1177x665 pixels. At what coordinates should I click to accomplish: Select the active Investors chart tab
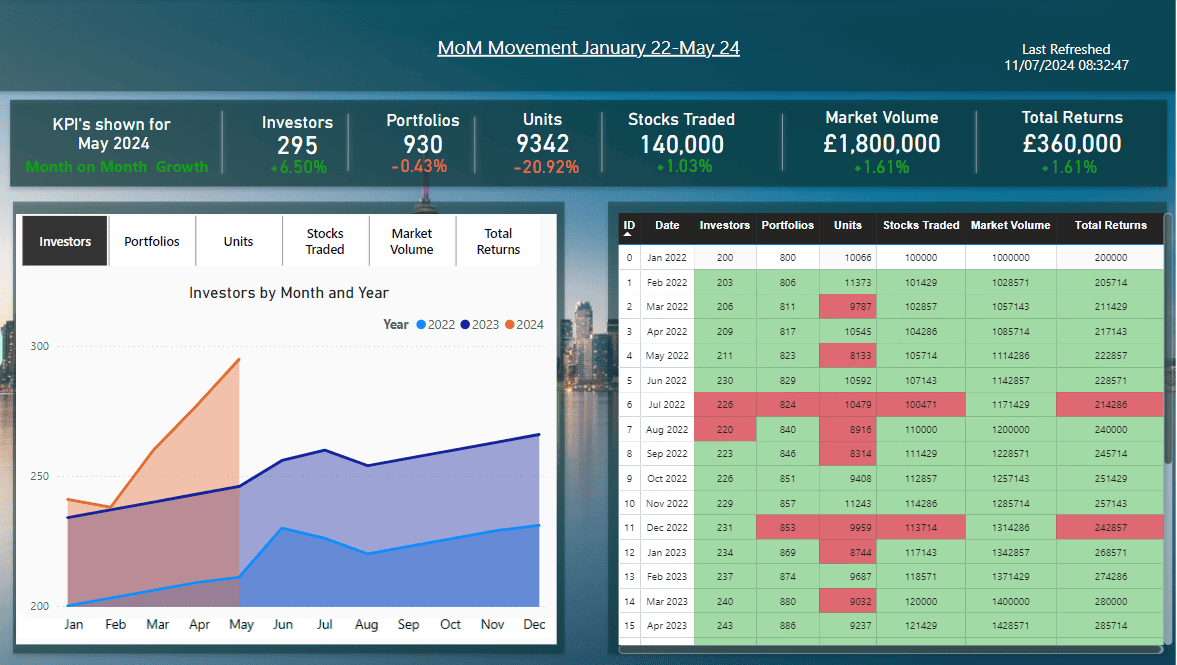point(65,241)
